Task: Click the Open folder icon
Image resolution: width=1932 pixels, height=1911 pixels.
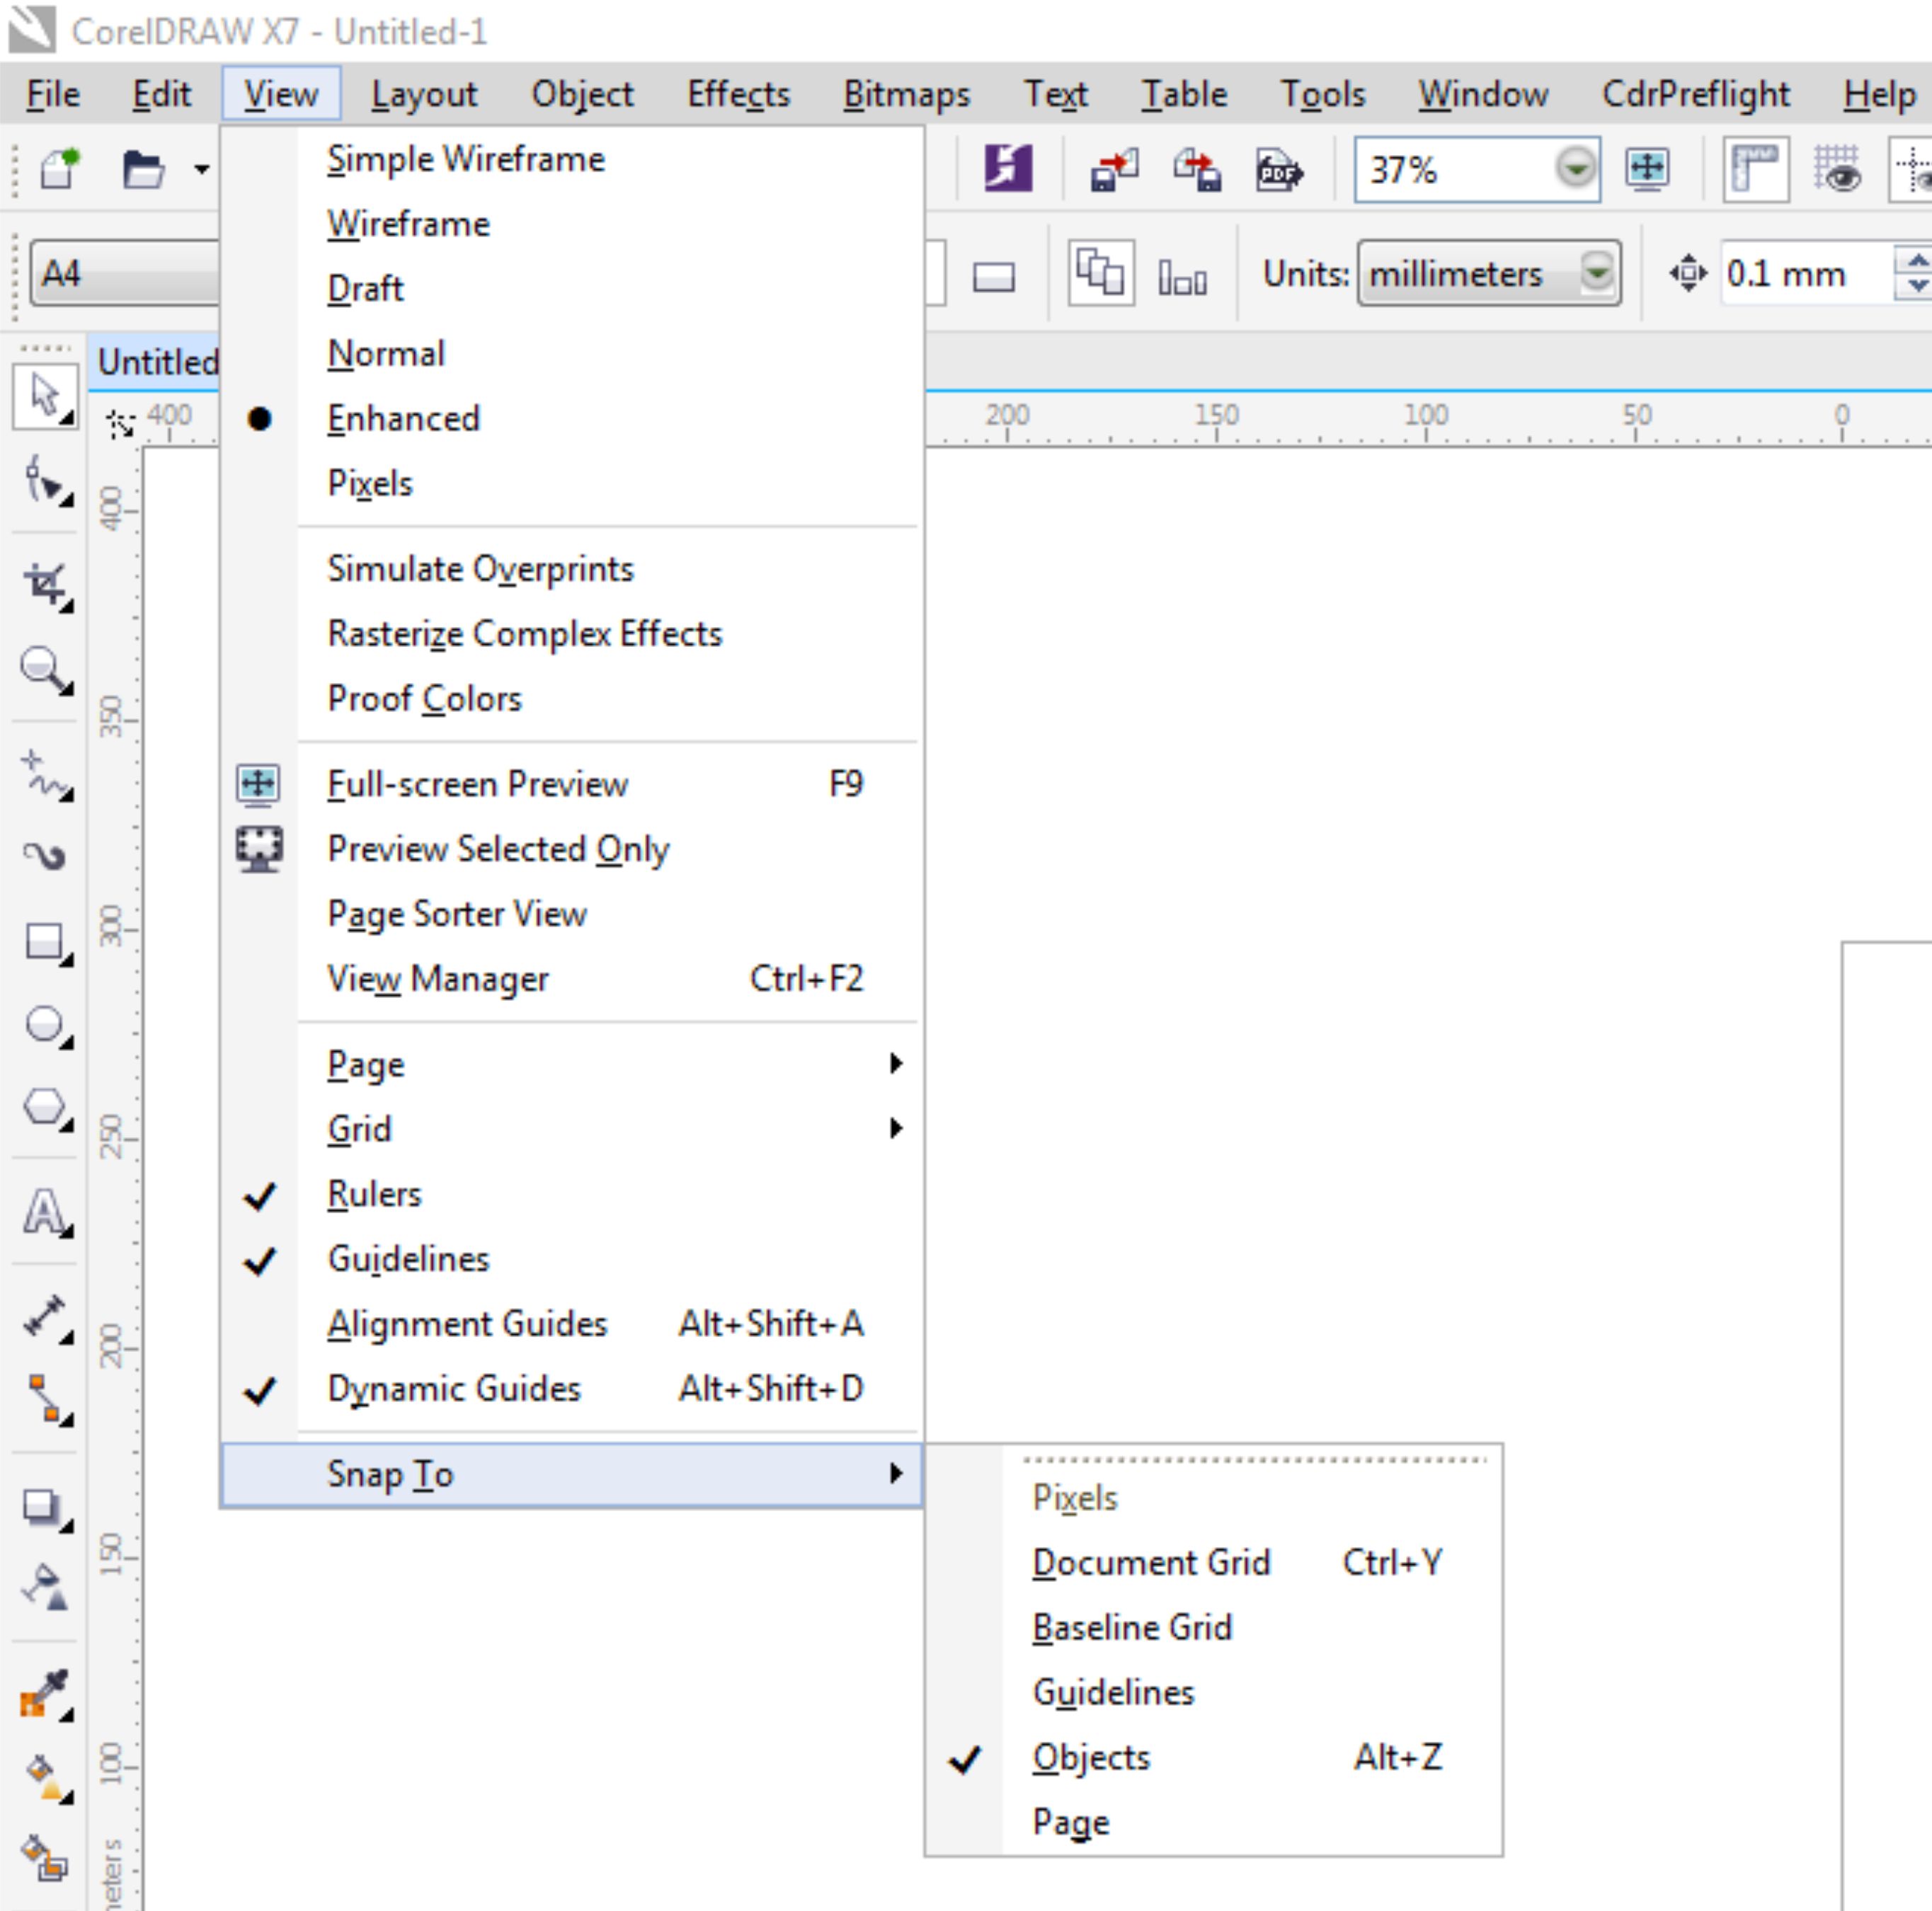Action: pyautogui.click(x=143, y=169)
